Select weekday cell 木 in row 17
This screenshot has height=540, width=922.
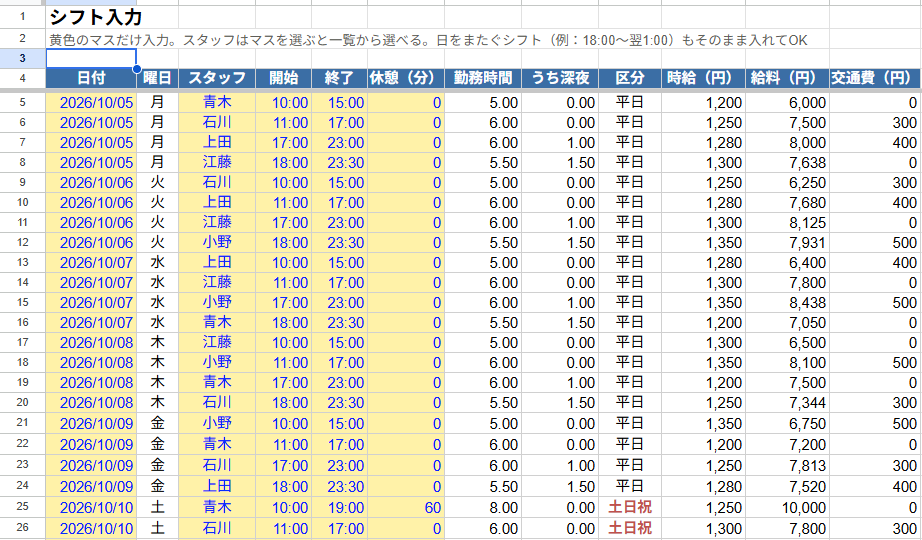[x=158, y=342]
